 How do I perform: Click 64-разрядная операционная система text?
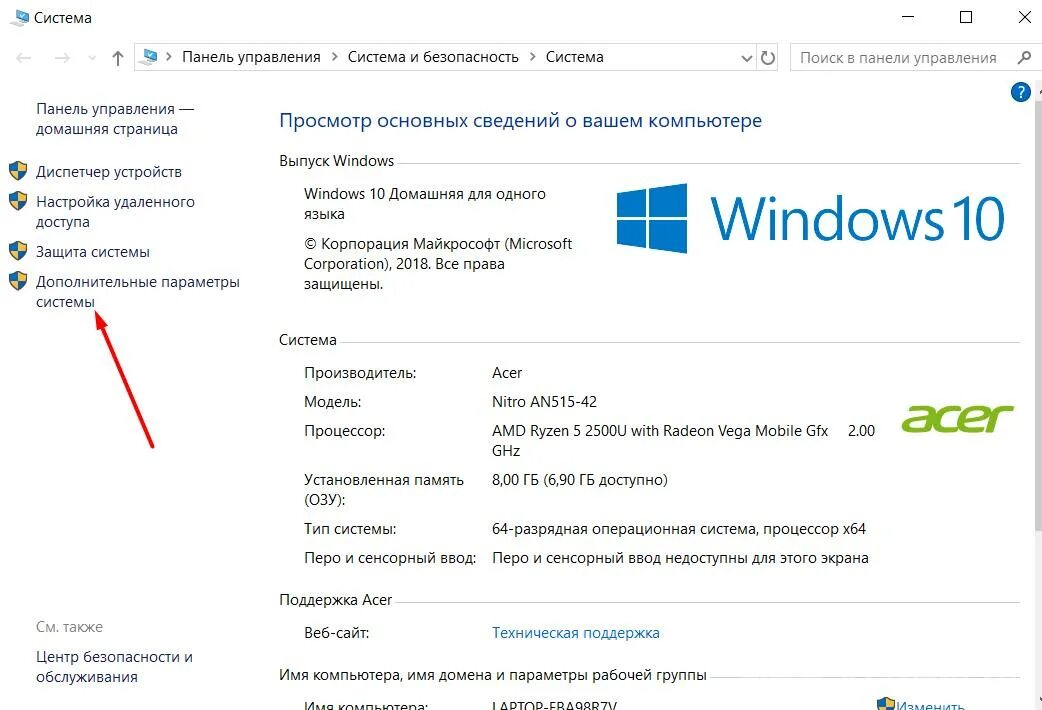pyautogui.click(x=678, y=529)
